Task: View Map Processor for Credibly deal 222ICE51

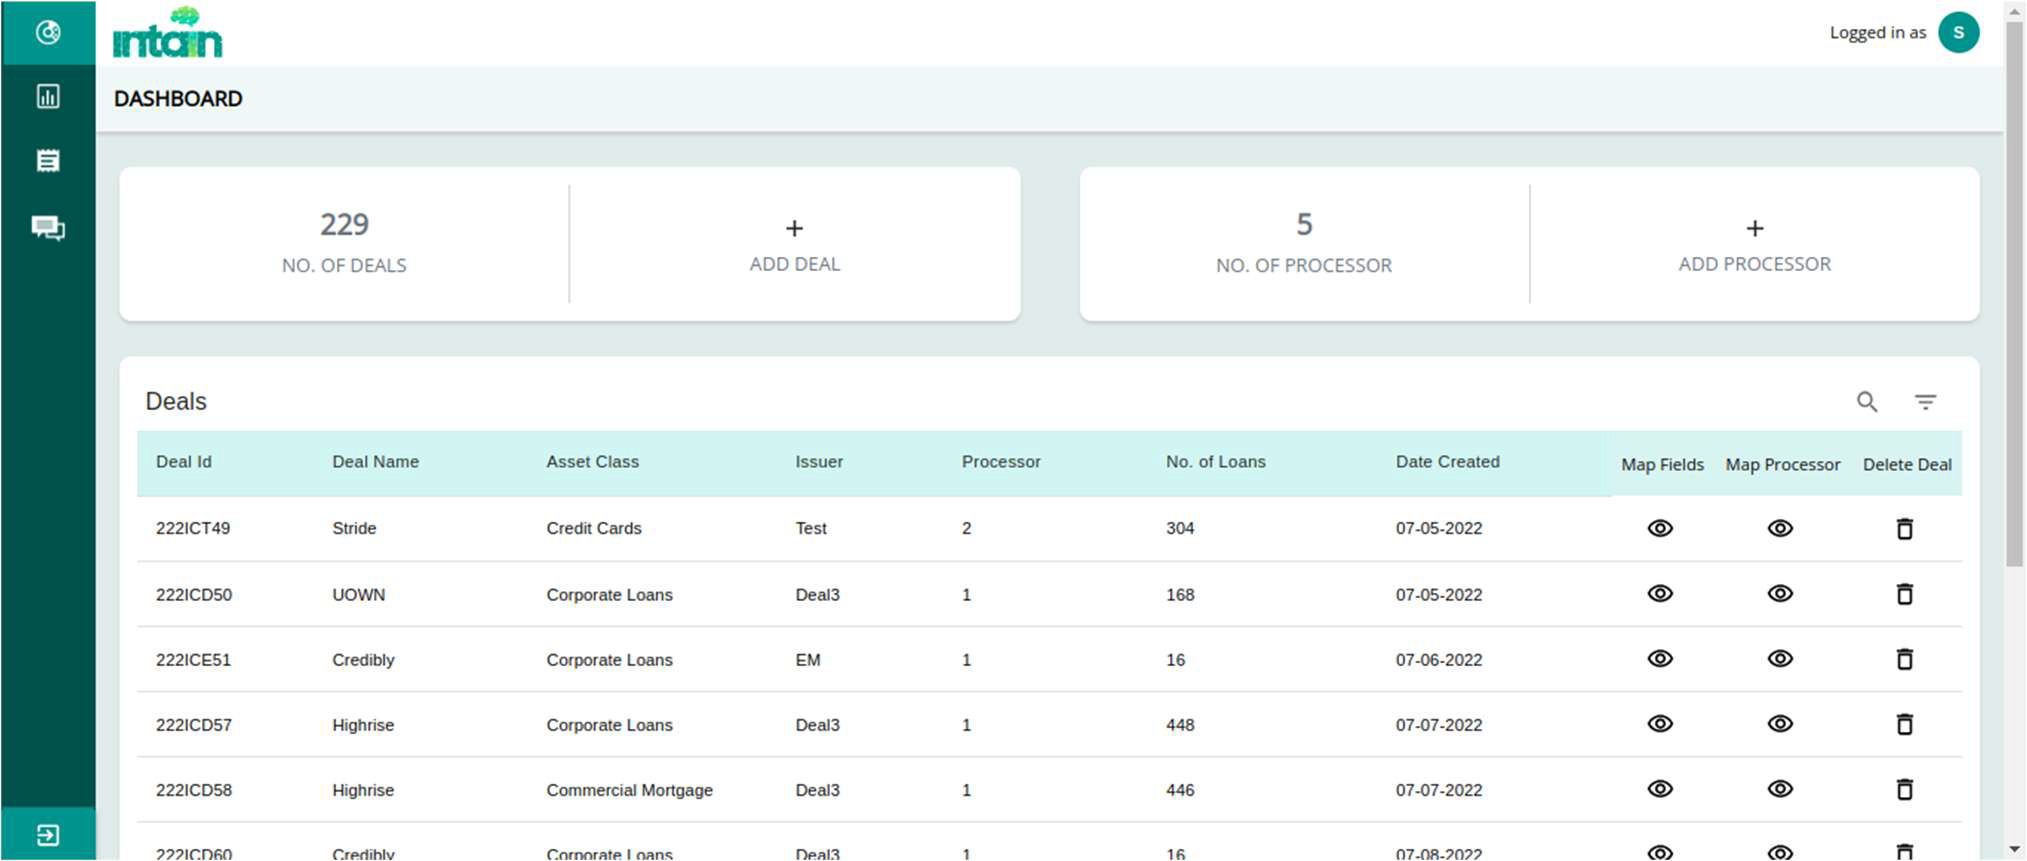Action: pyautogui.click(x=1780, y=660)
